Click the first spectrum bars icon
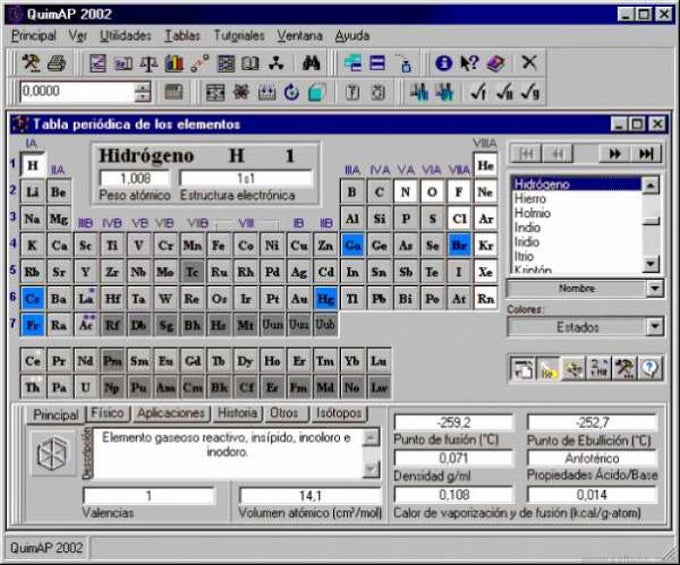 click(x=419, y=92)
